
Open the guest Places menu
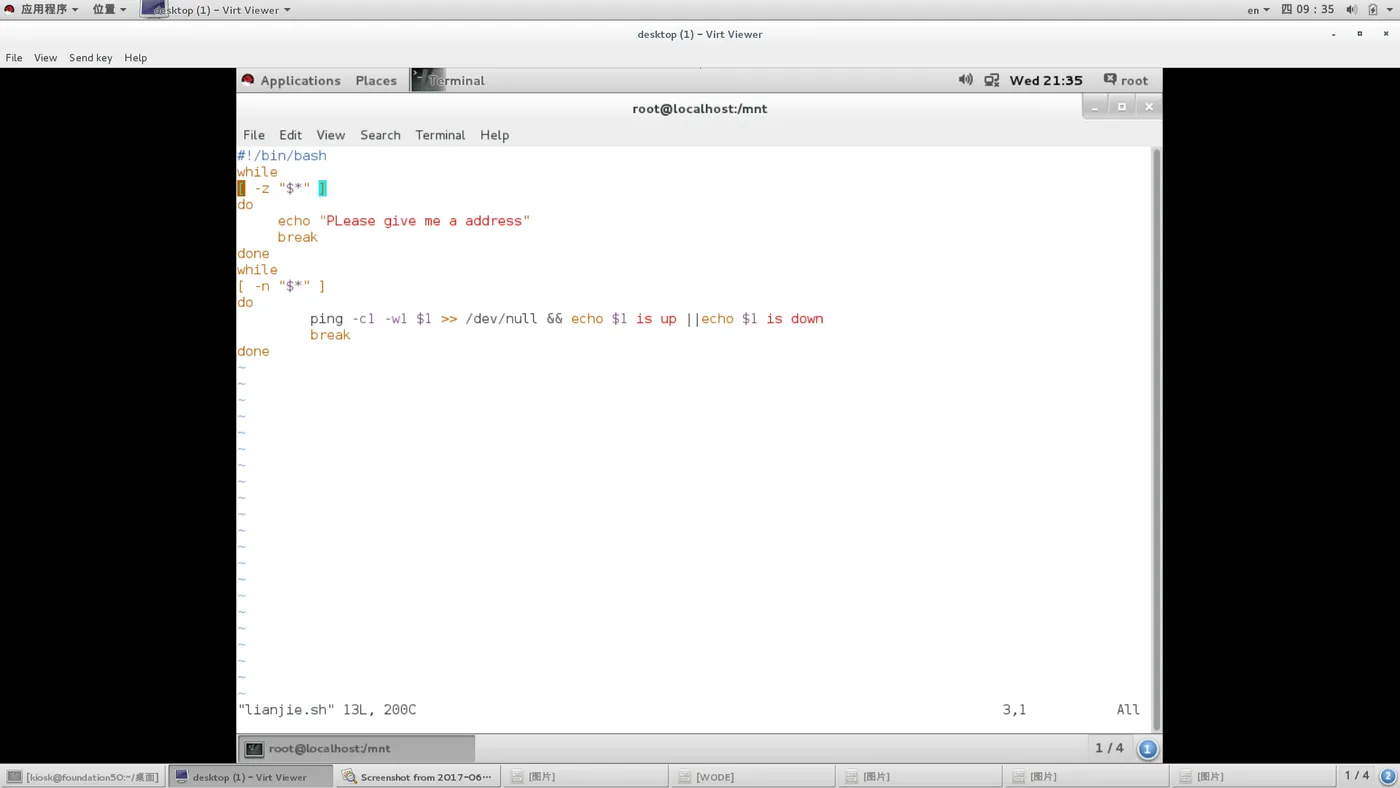tap(376, 80)
